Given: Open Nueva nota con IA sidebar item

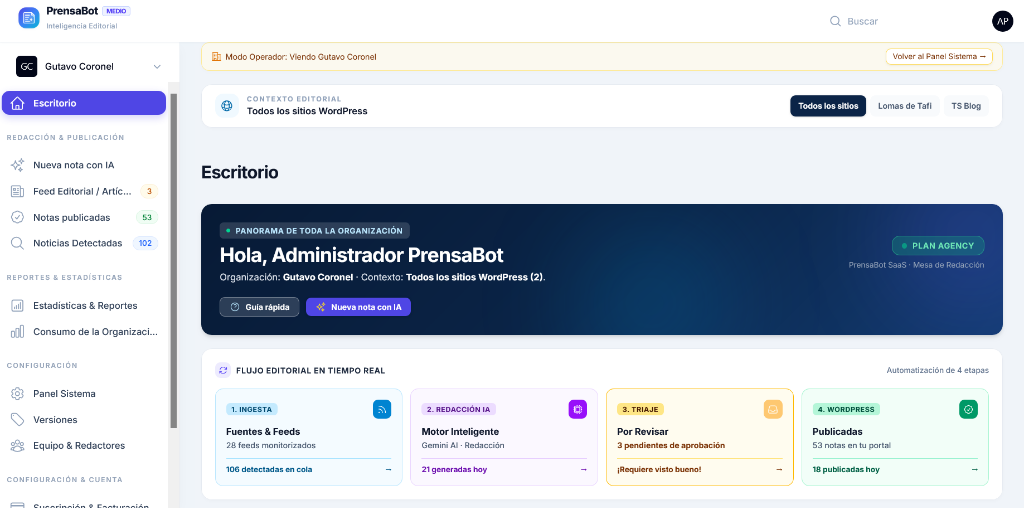Looking at the screenshot, I should (x=84, y=165).
